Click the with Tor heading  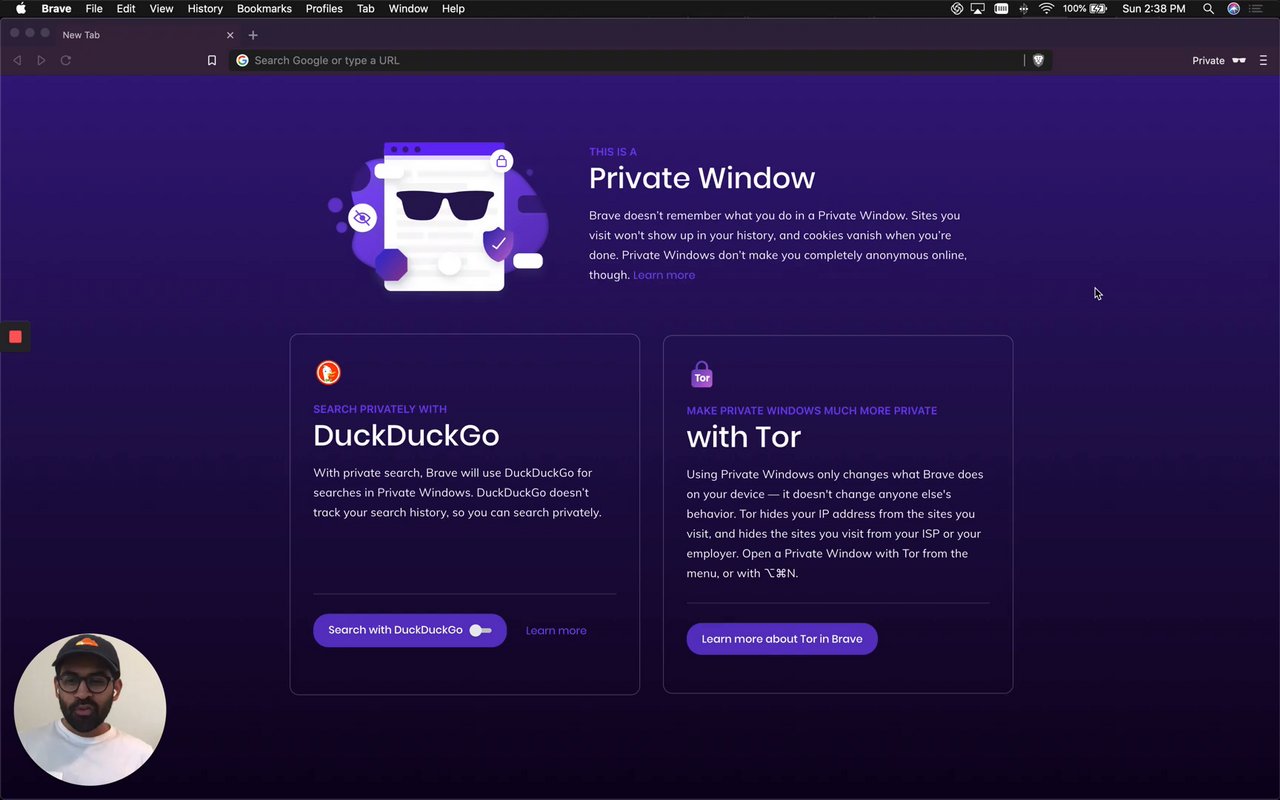744,437
